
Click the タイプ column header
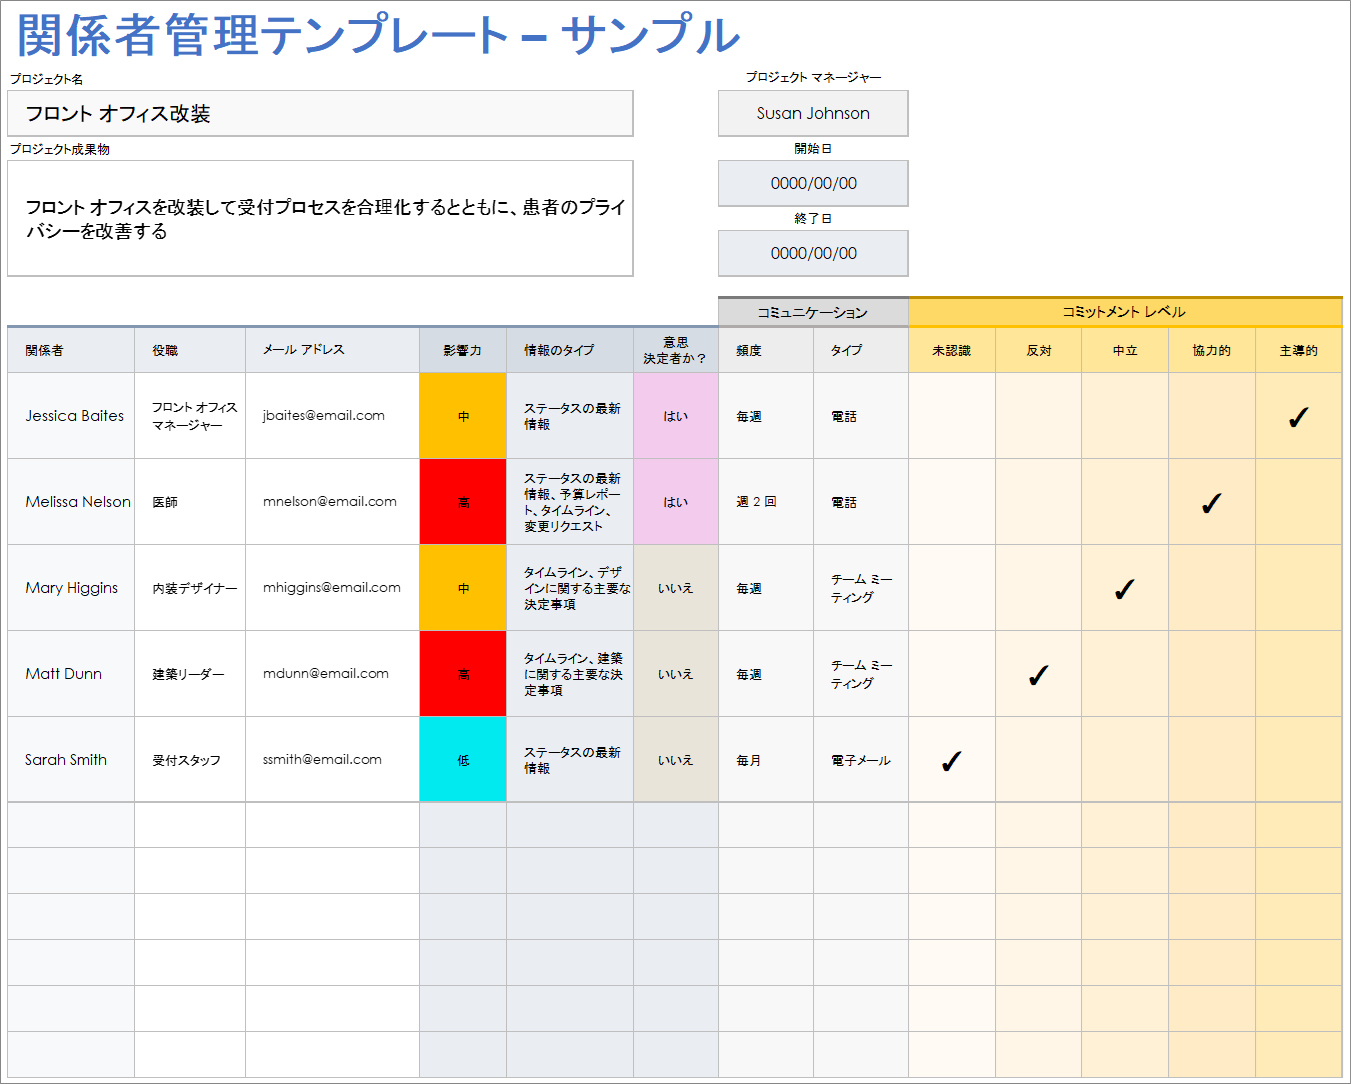point(861,350)
